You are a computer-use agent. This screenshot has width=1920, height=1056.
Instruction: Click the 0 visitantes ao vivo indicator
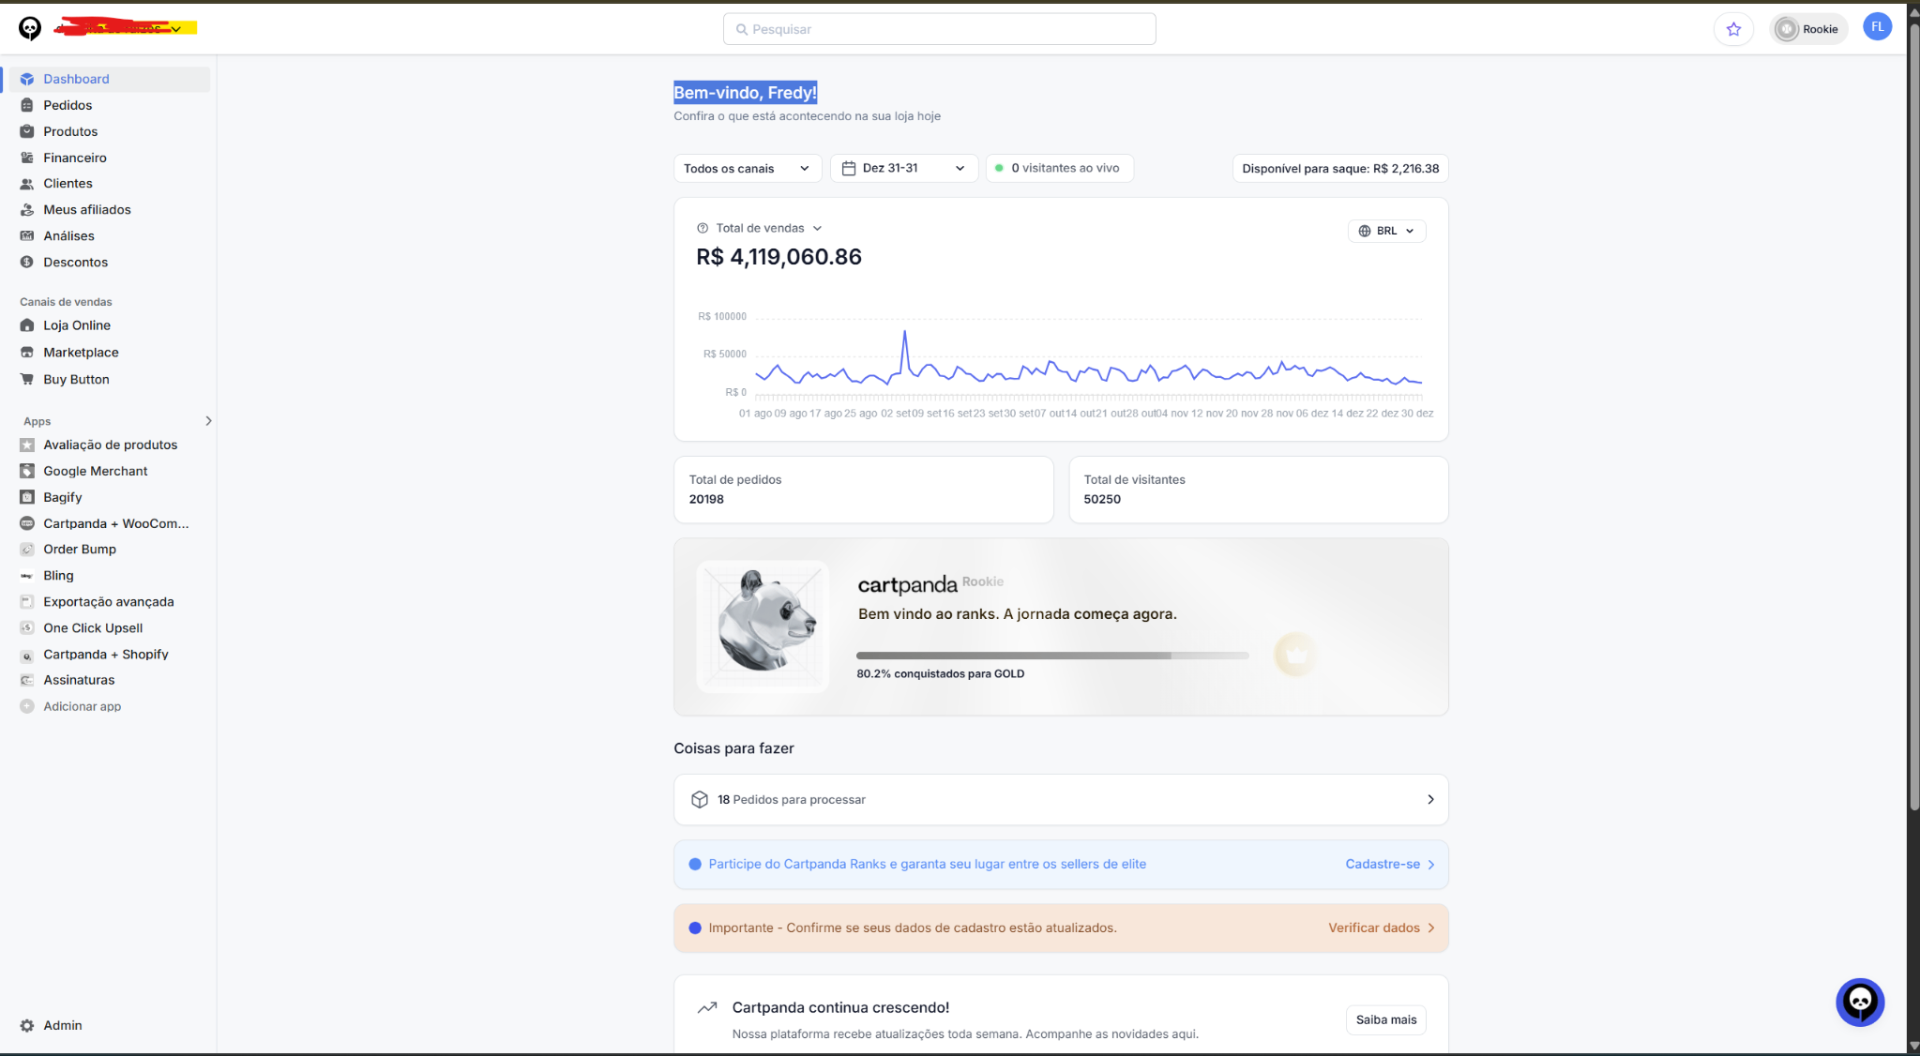coord(1059,168)
